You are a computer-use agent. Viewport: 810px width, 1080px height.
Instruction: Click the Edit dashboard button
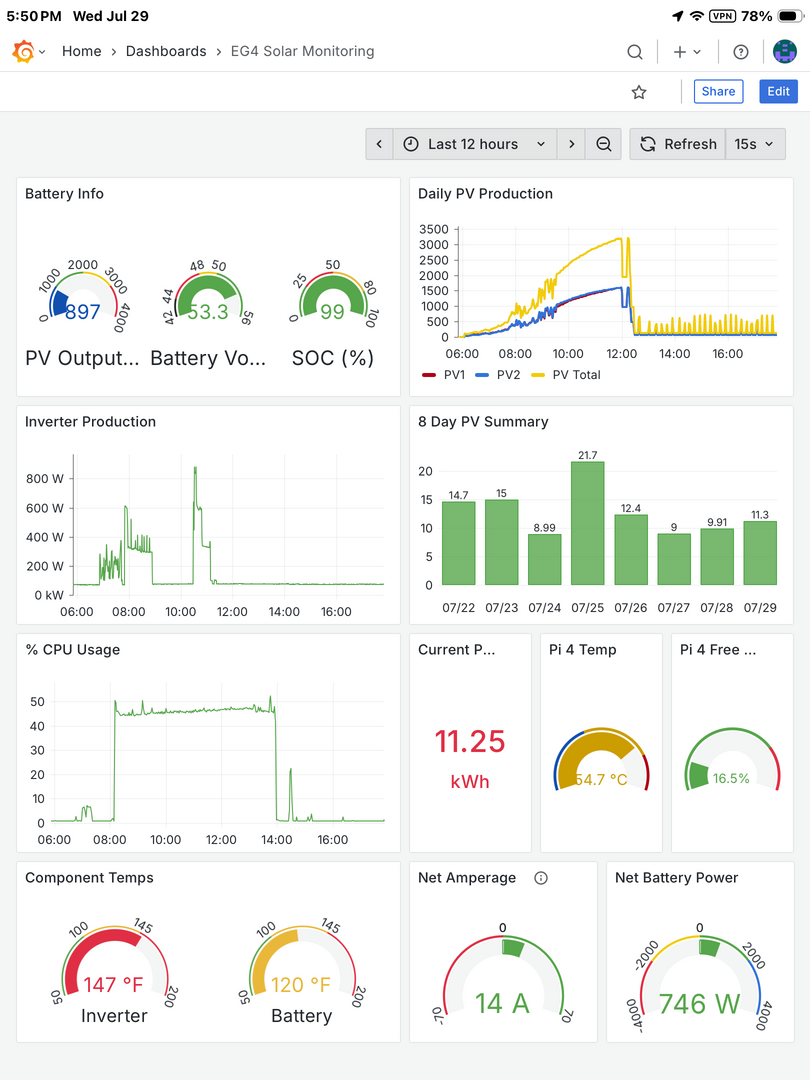778,92
